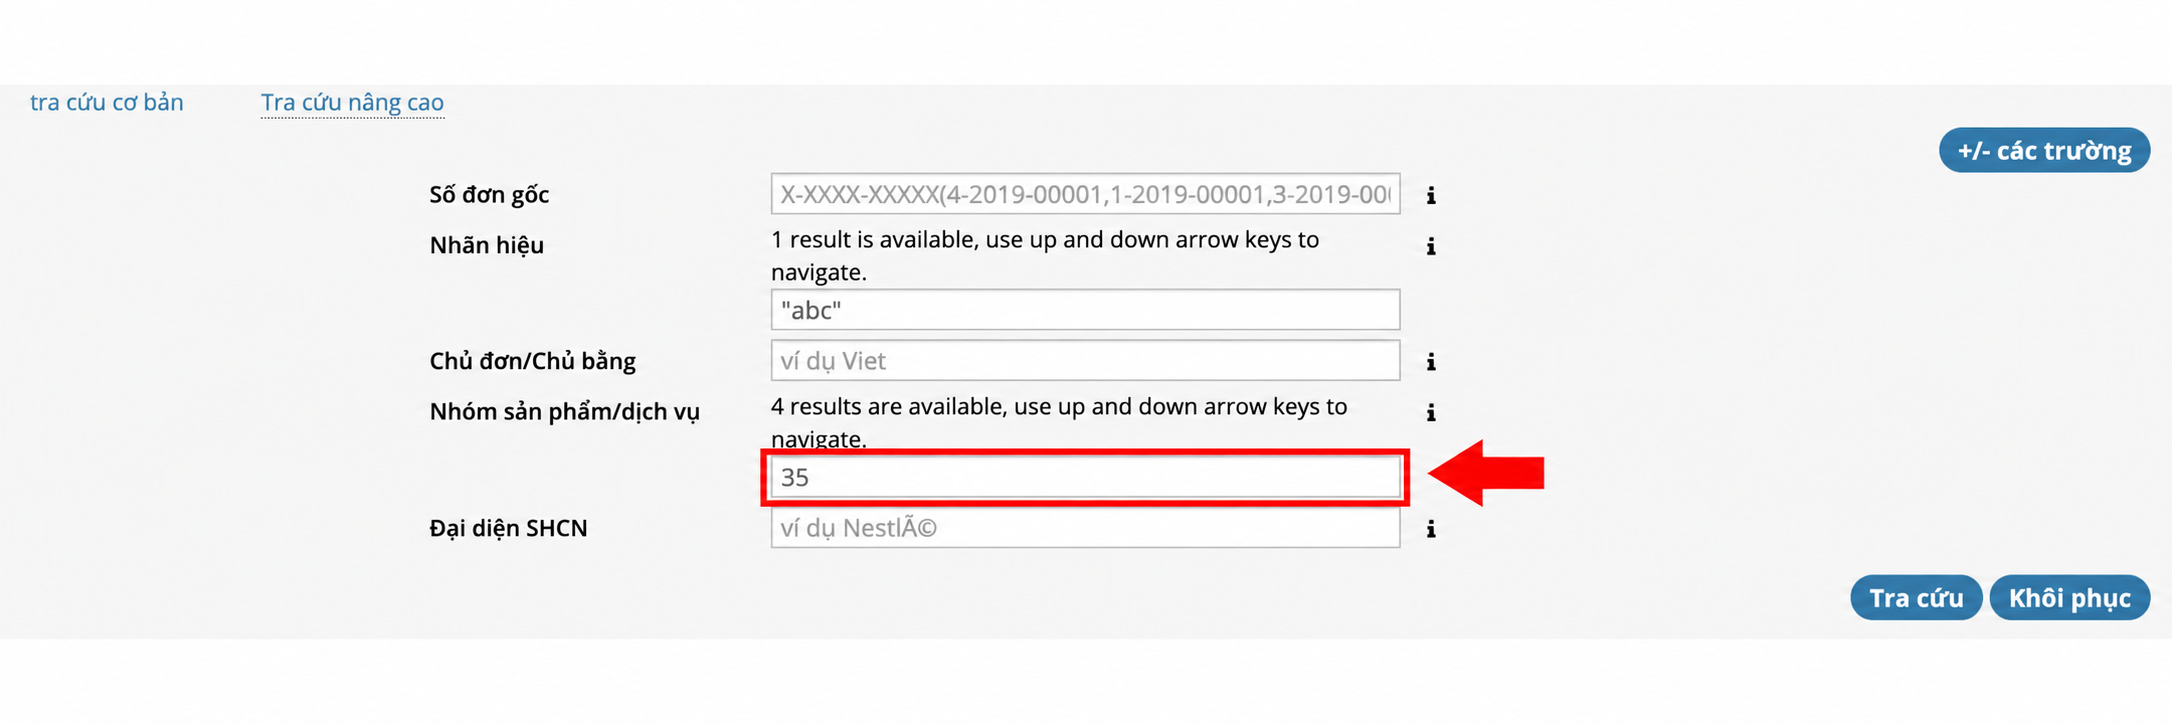Viewport: 2172px width, 724px height.
Task: Open the info icon for Số đơn gốc
Action: click(x=1431, y=195)
